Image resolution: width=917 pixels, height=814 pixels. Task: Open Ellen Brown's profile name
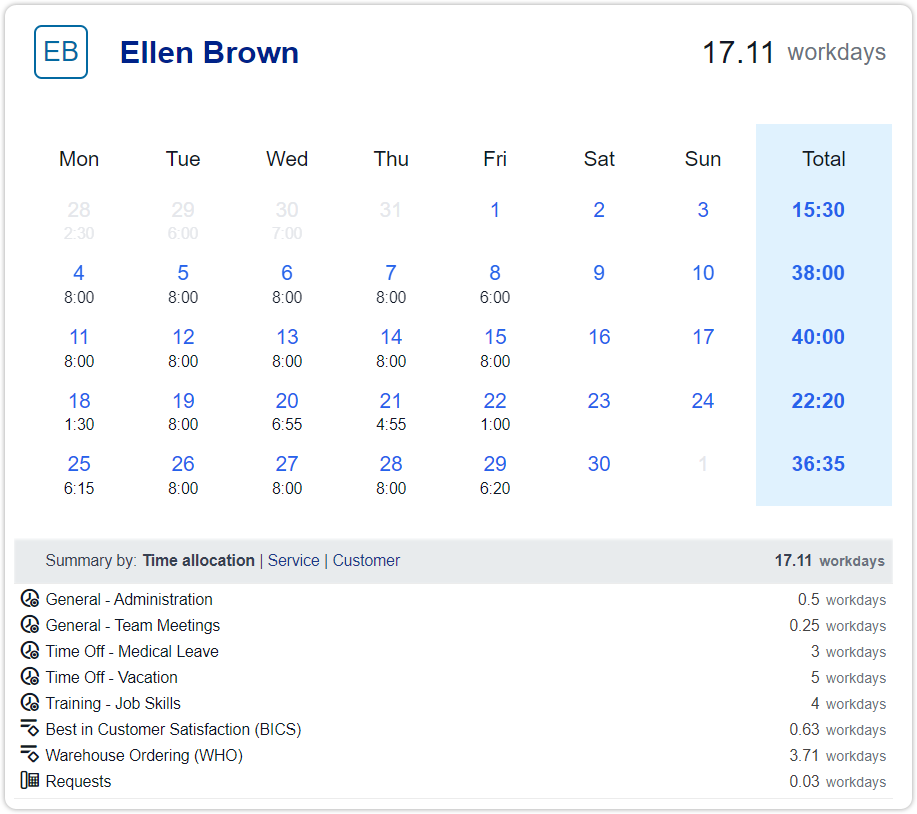(209, 53)
